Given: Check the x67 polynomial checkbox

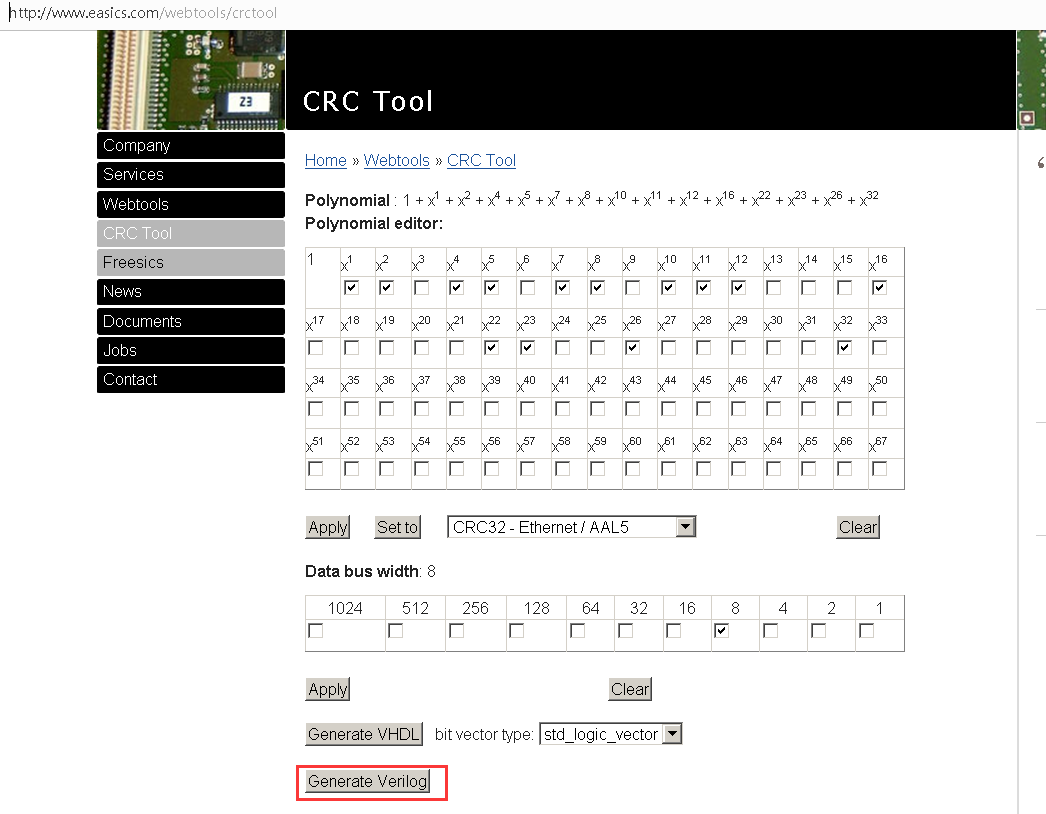Looking at the screenshot, I should 879,469.
